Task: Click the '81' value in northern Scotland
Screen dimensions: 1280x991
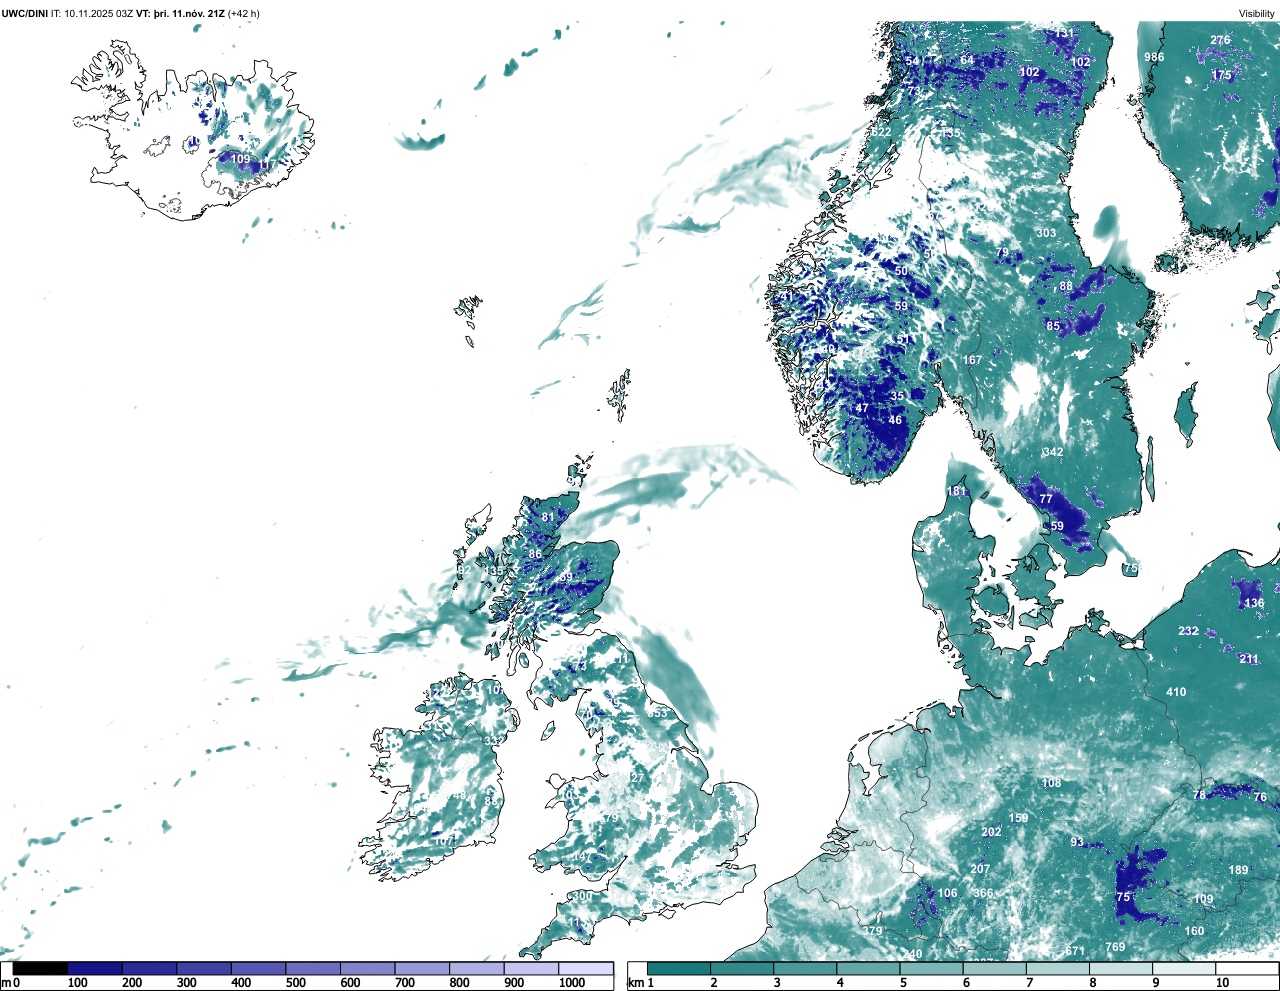Action: pyautogui.click(x=548, y=517)
